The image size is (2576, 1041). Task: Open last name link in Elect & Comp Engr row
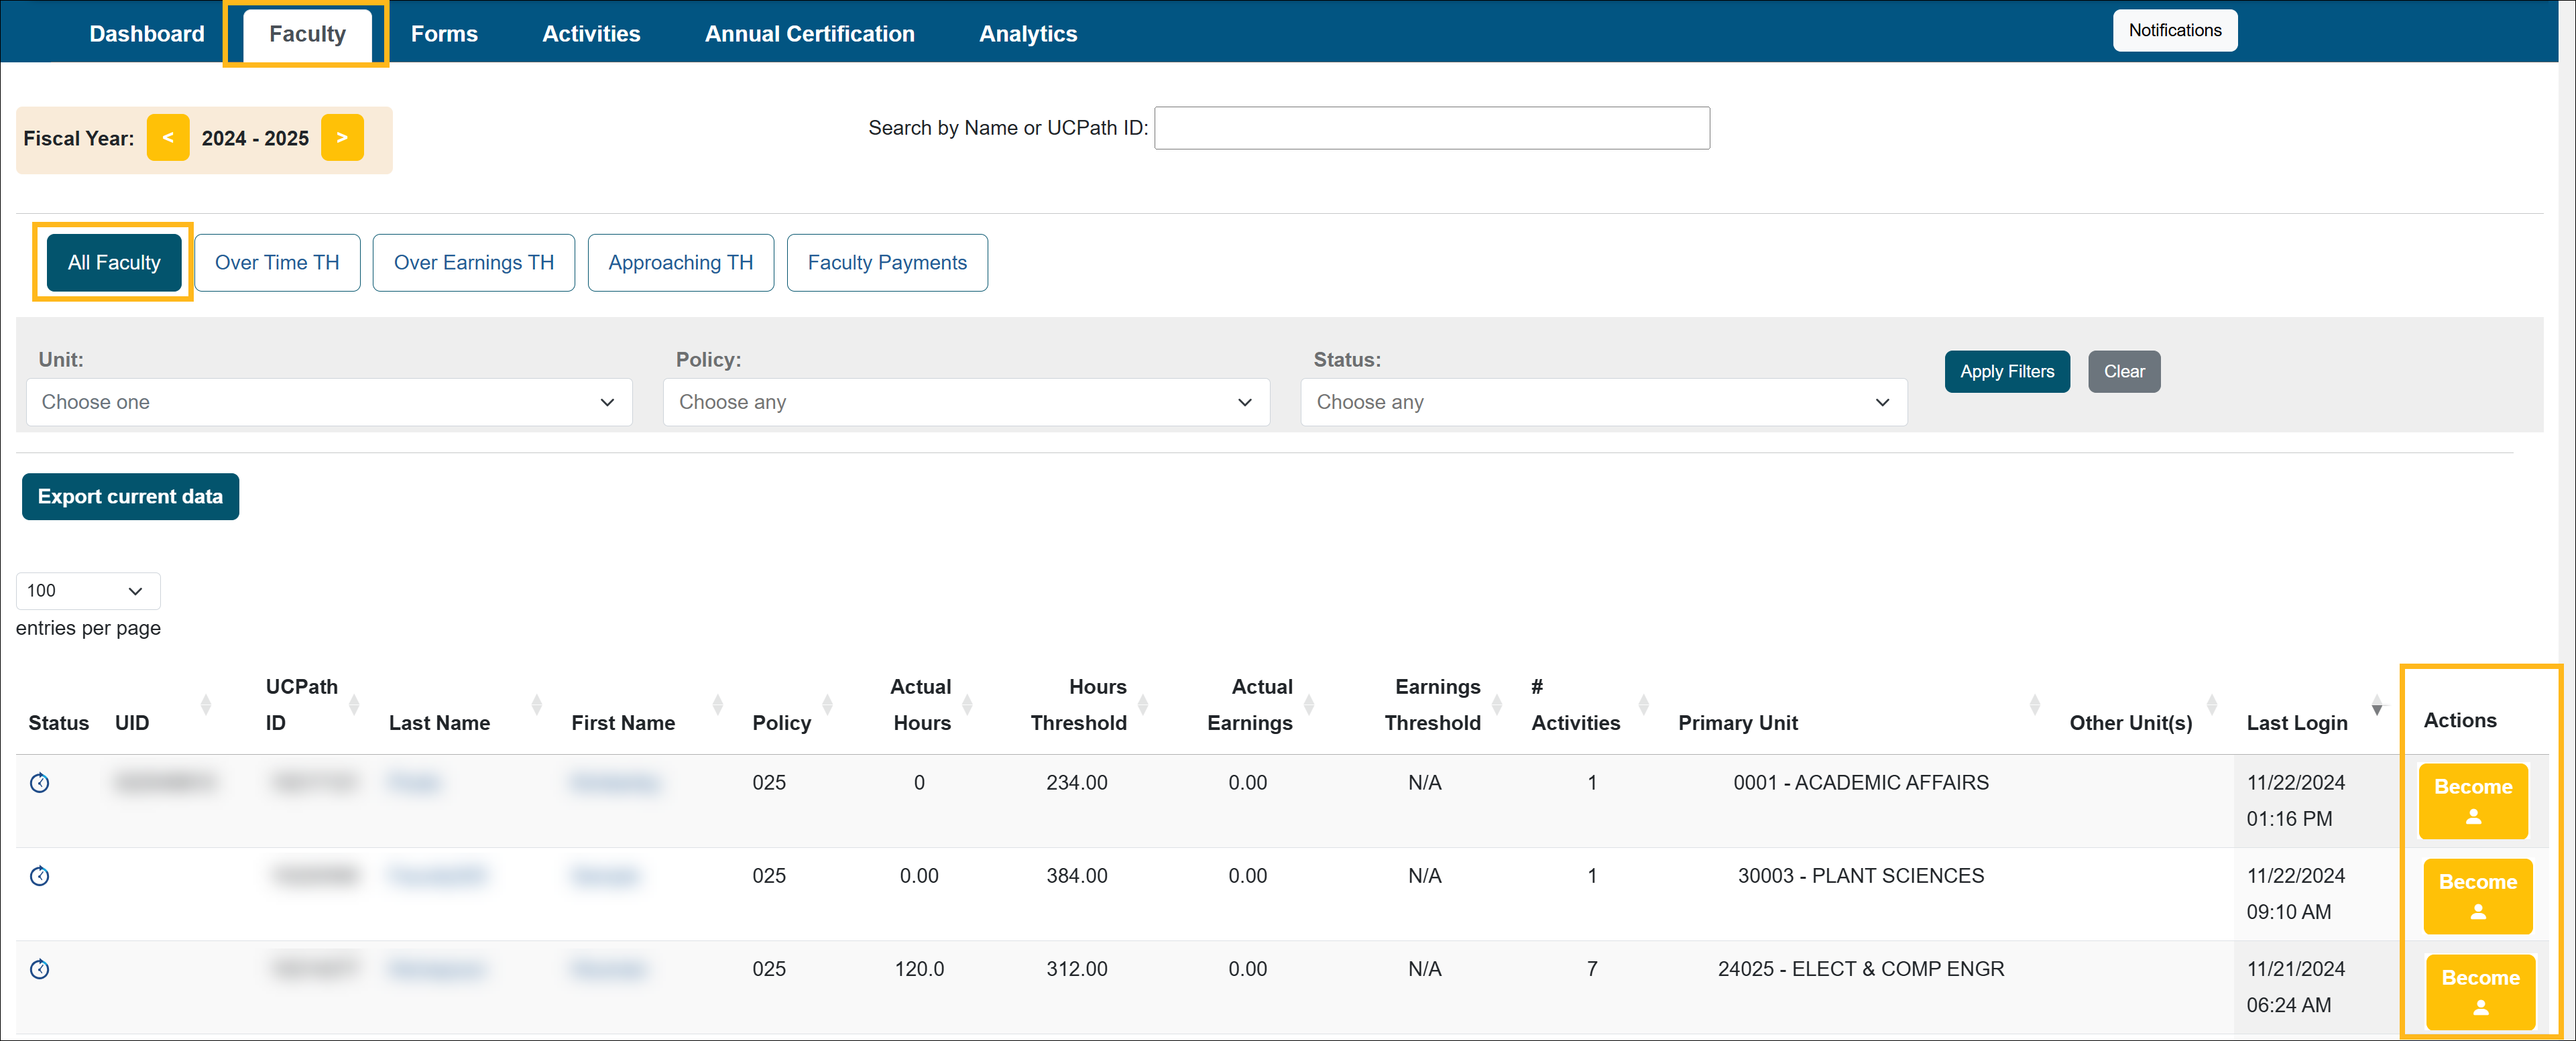pyautogui.click(x=437, y=969)
